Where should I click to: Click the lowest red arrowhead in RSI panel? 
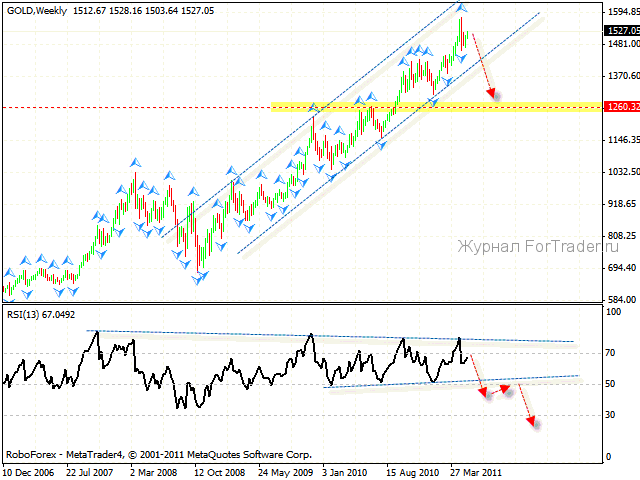534,425
